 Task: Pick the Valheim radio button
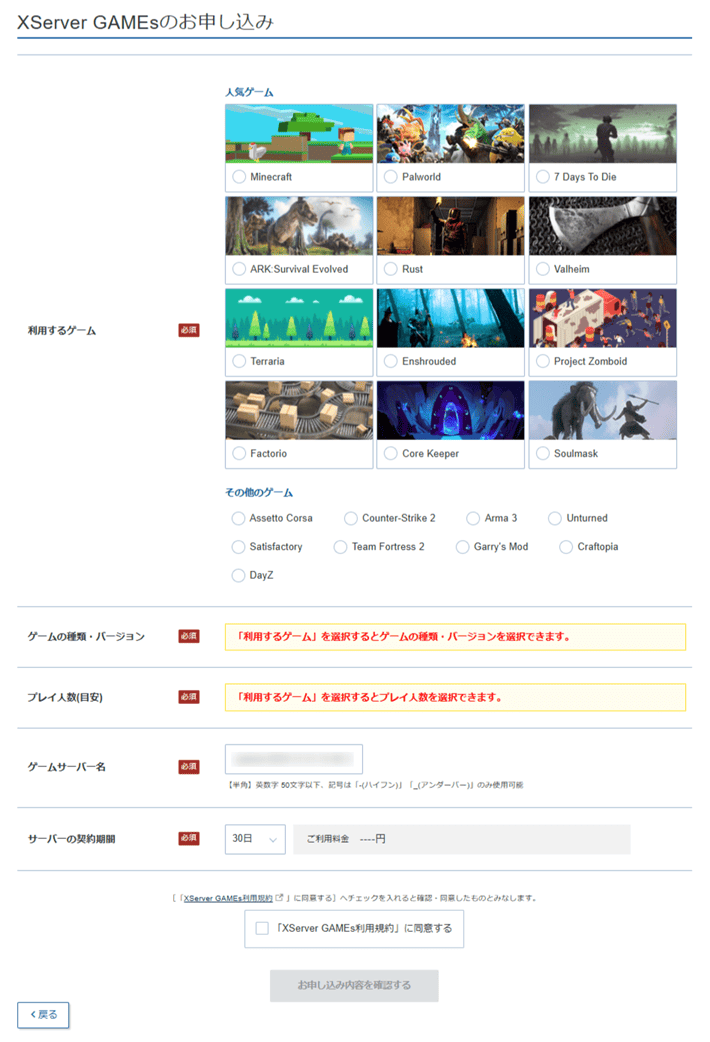[542, 269]
